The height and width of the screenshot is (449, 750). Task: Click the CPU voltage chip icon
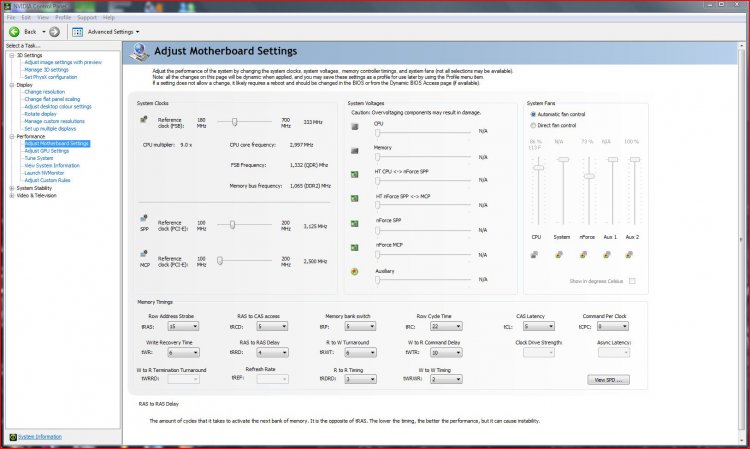tap(354, 127)
